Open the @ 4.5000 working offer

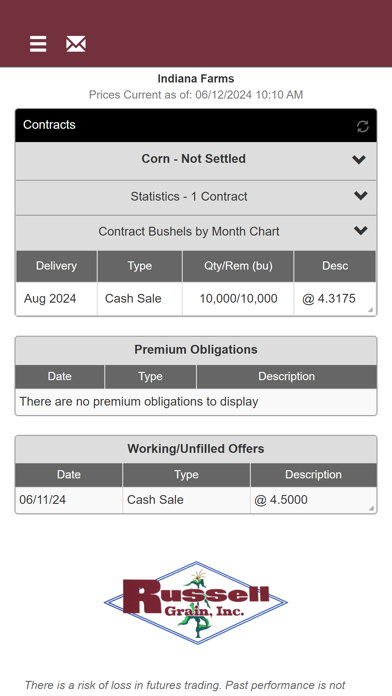[x=313, y=500]
